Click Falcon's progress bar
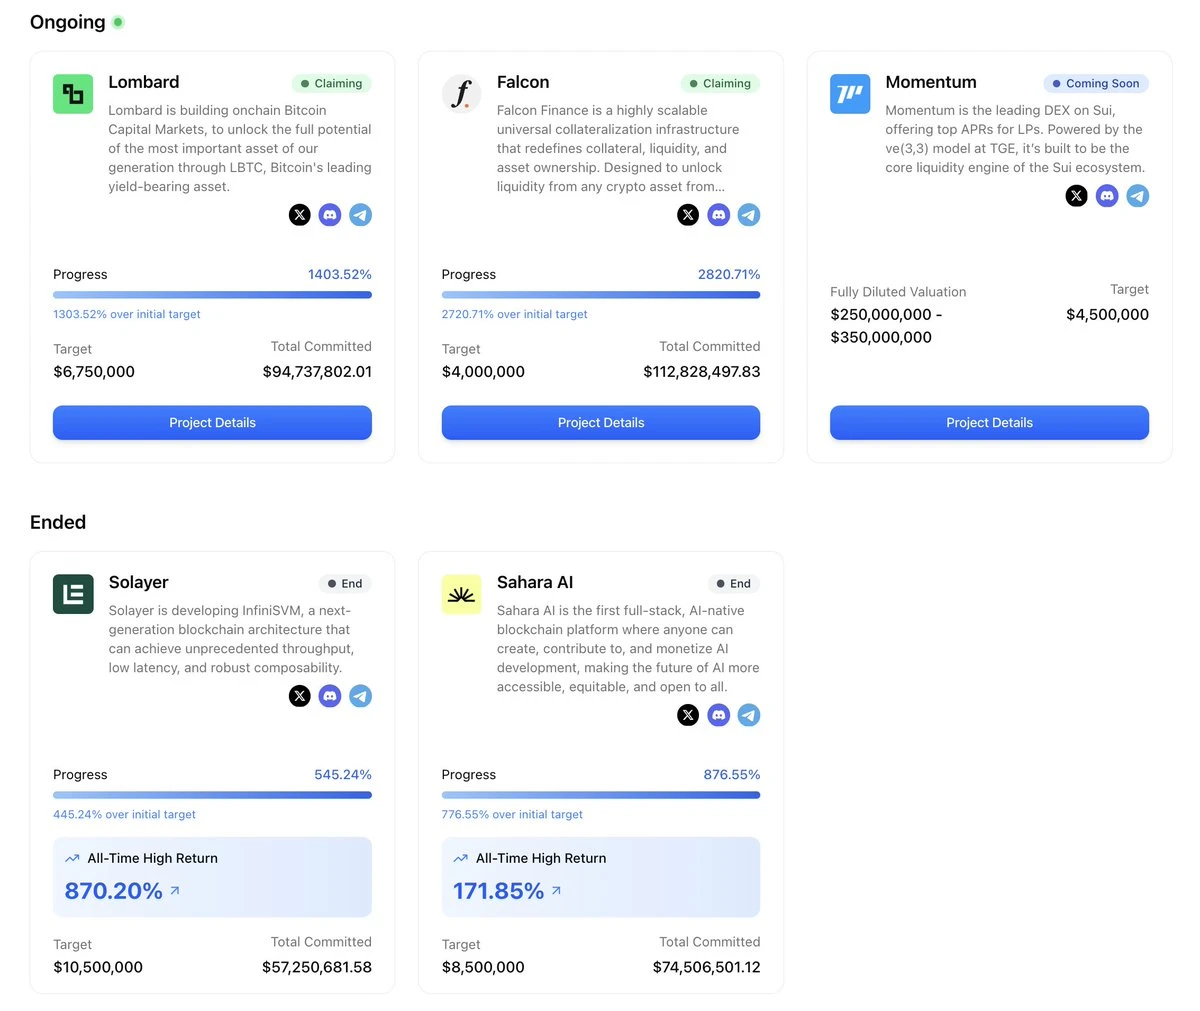Screen dimensions: 1200x1011 600,294
